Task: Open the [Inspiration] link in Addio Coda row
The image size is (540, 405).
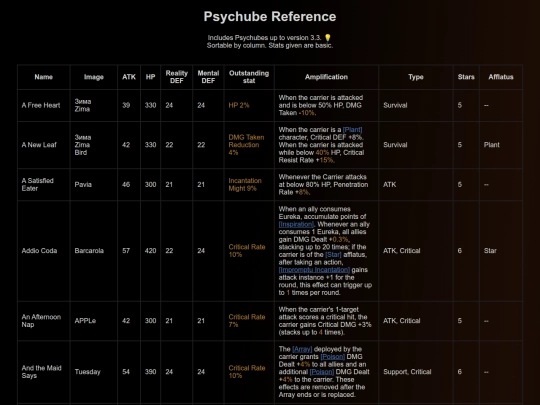Action: click(x=296, y=224)
